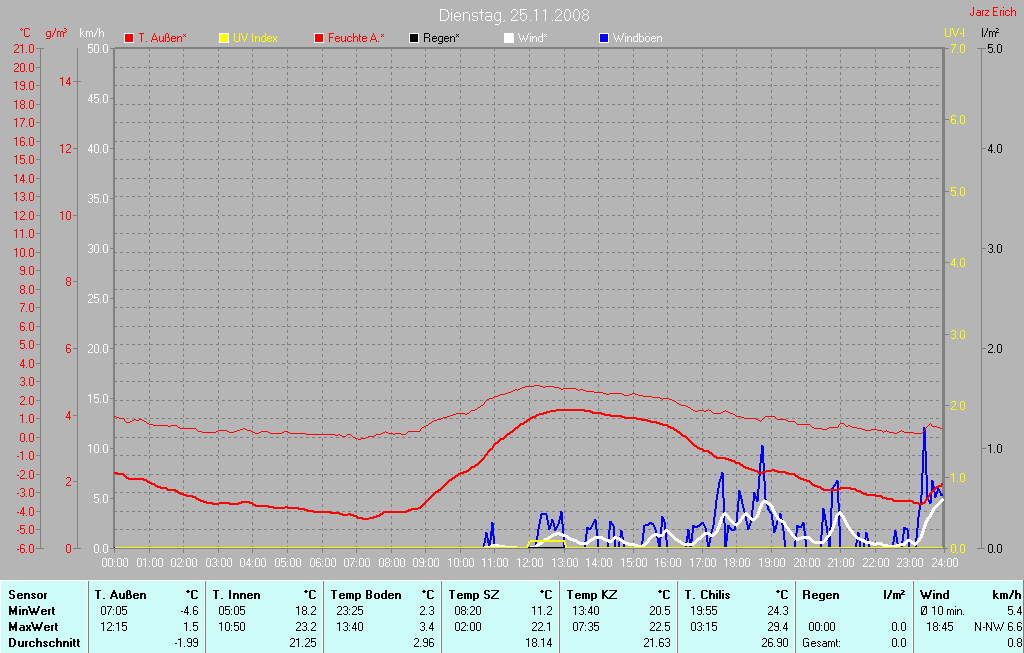
Task: Click the T. Außen column header in table
Action: 120,595
